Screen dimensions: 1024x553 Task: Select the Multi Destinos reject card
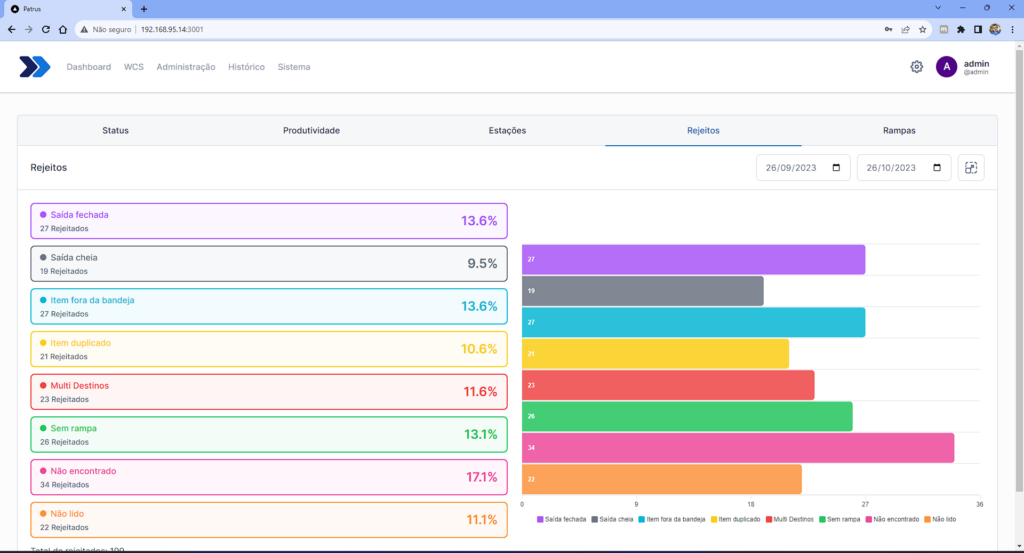coord(269,392)
